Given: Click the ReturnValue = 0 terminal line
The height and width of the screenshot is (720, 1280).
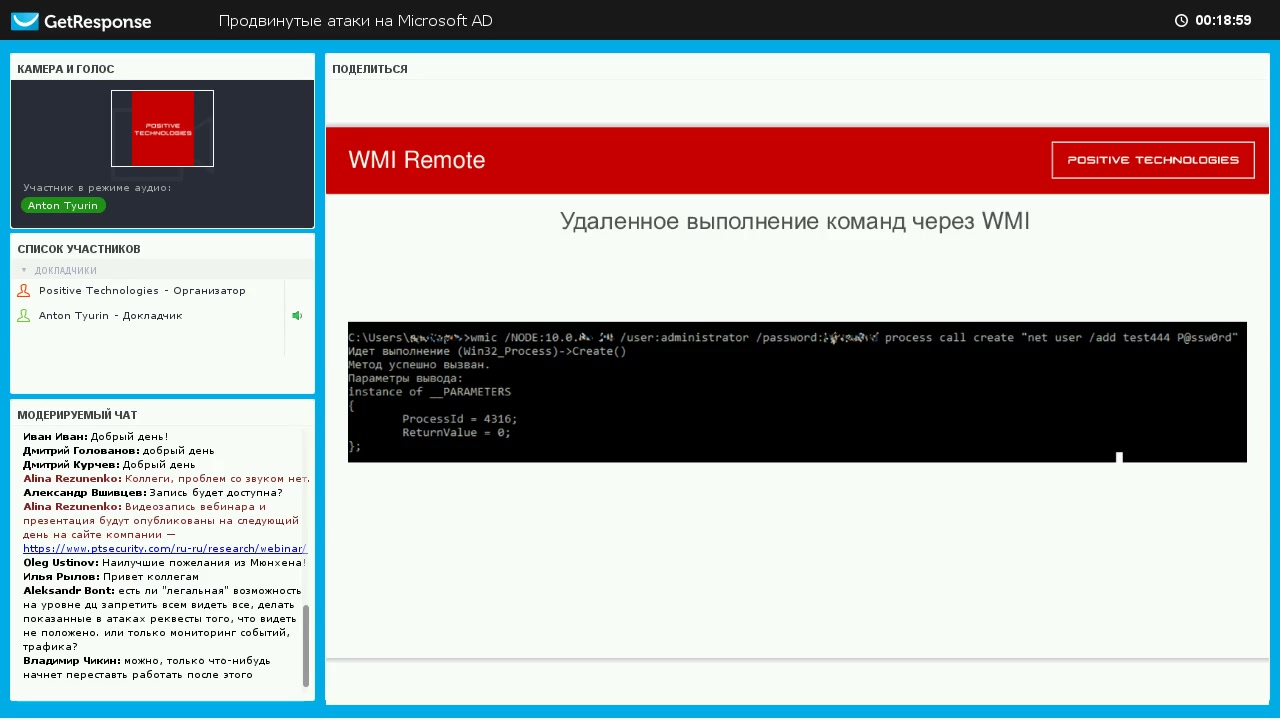Looking at the screenshot, I should click(456, 433).
